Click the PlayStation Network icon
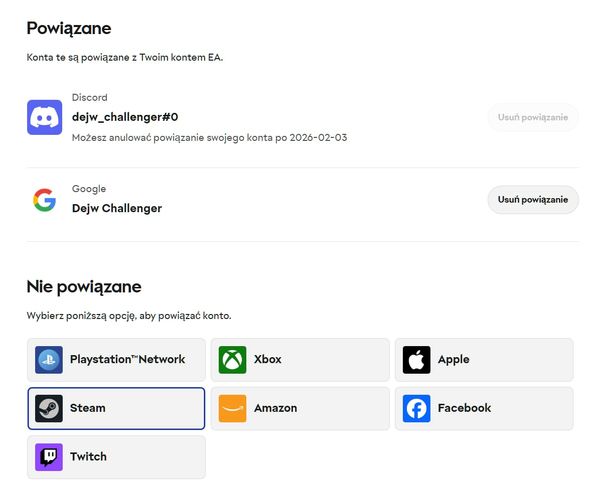The height and width of the screenshot is (485, 600). tap(49, 359)
